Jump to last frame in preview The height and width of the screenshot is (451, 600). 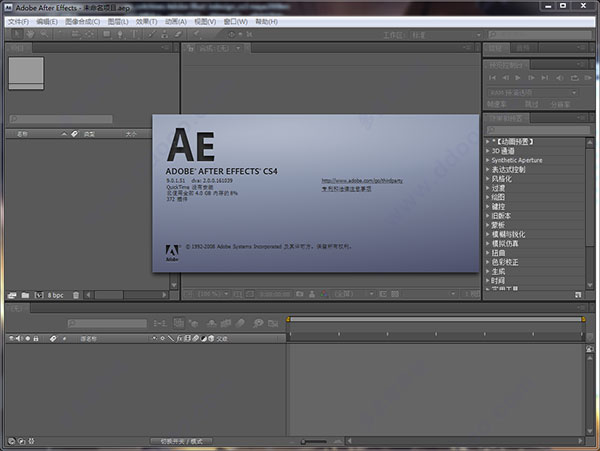(x=545, y=78)
